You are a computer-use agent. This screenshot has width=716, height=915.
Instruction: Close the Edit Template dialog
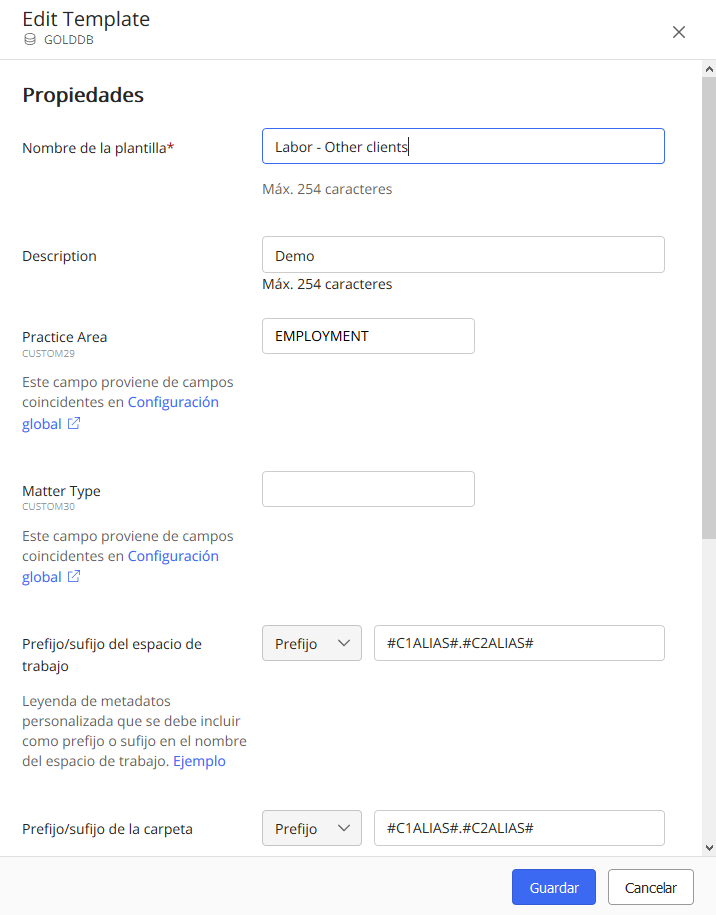pos(679,32)
